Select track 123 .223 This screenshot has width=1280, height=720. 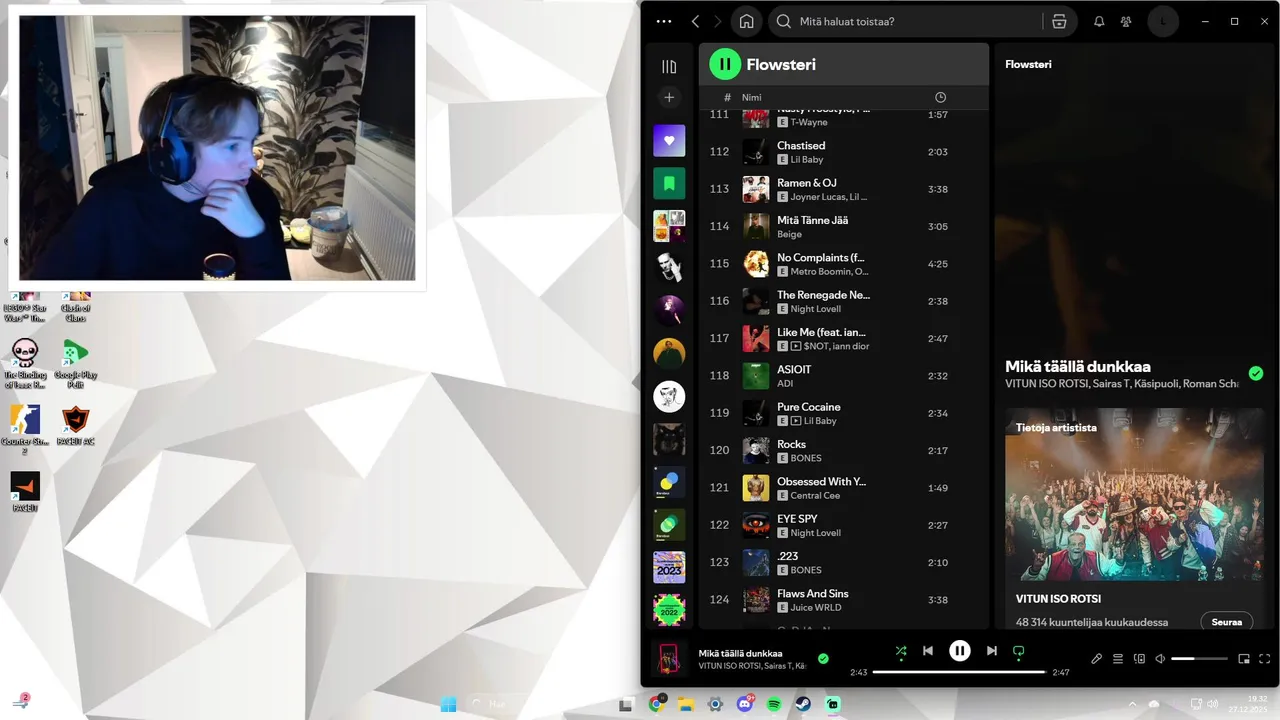[x=843, y=562]
